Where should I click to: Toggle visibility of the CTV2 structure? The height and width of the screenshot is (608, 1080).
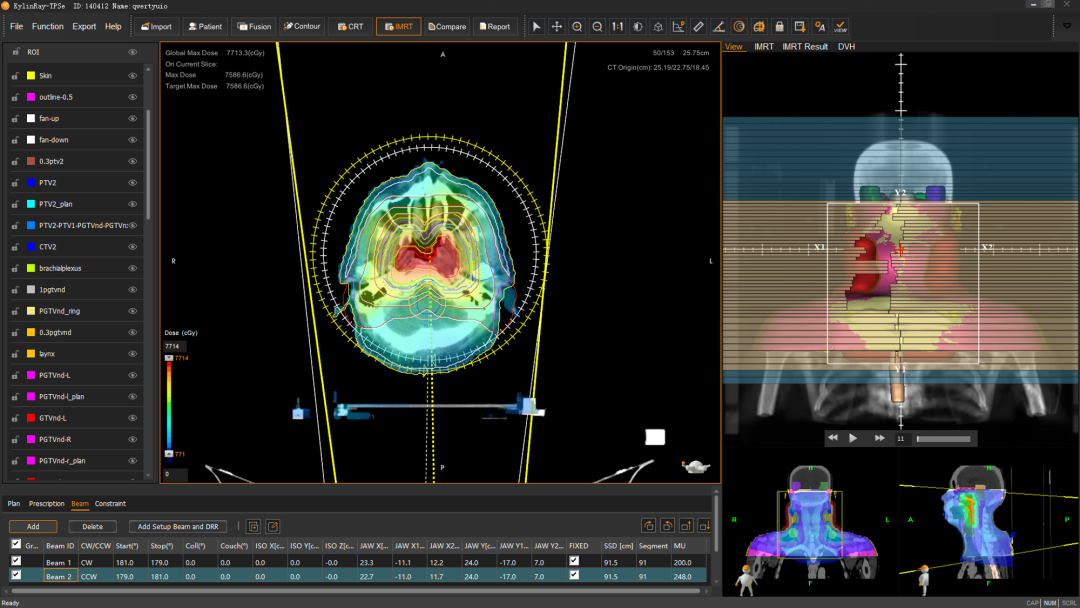[132, 246]
